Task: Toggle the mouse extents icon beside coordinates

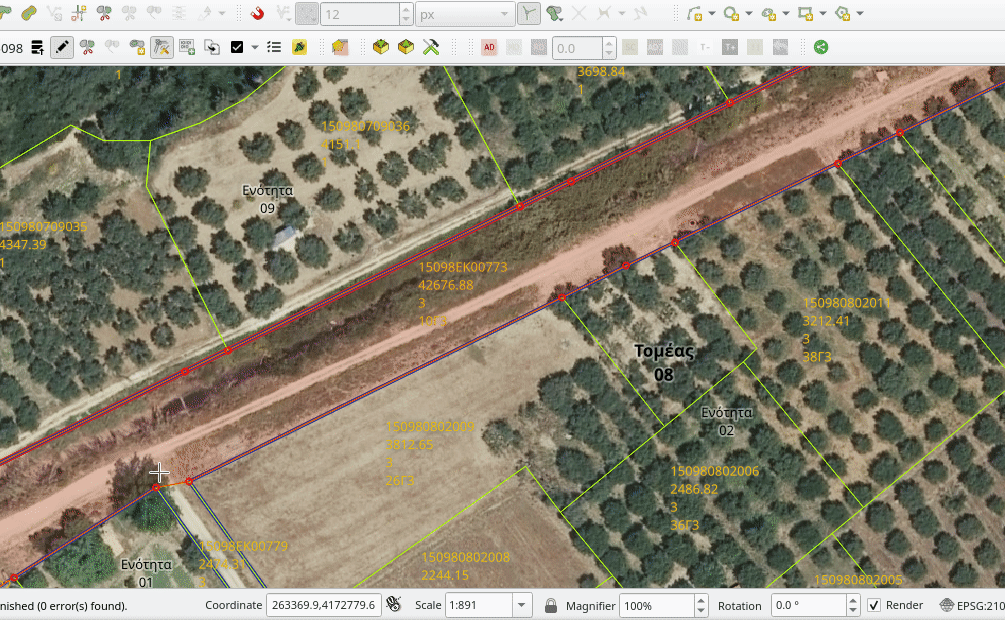Action: [x=394, y=604]
